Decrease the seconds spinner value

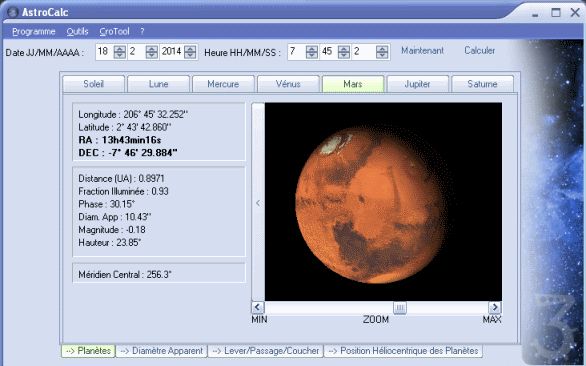[382, 55]
